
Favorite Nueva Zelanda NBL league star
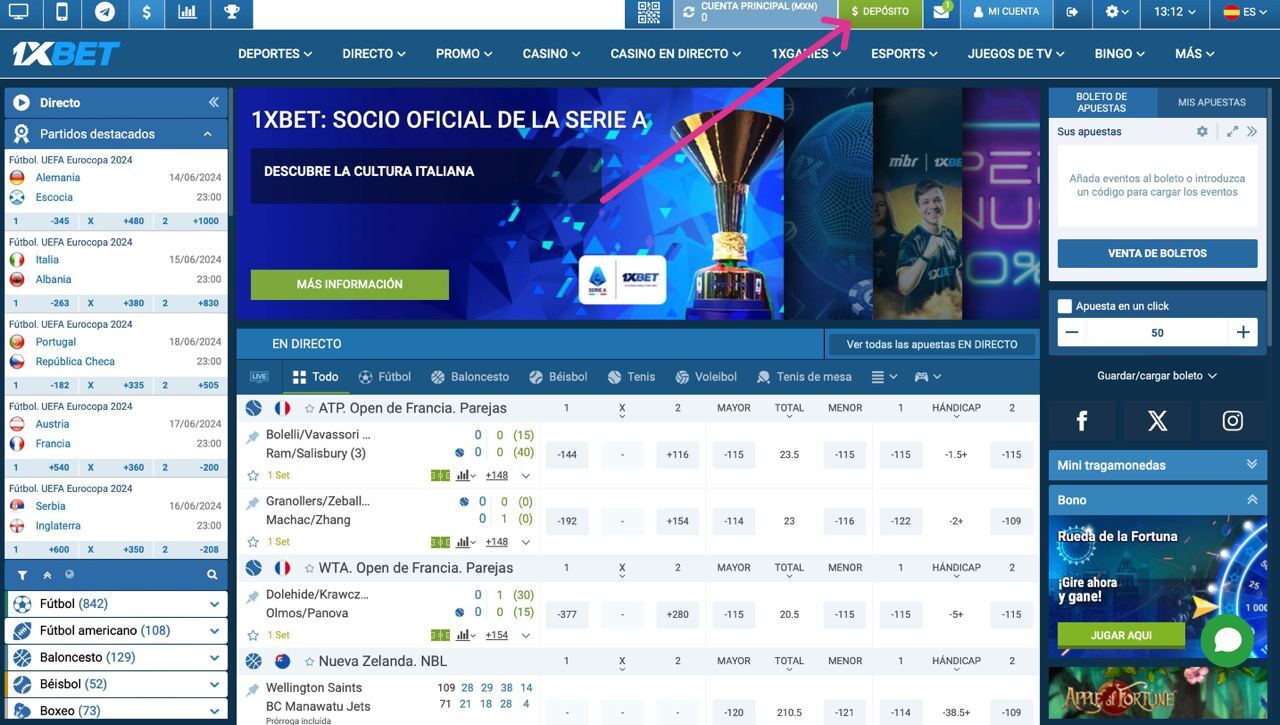pyautogui.click(x=310, y=661)
